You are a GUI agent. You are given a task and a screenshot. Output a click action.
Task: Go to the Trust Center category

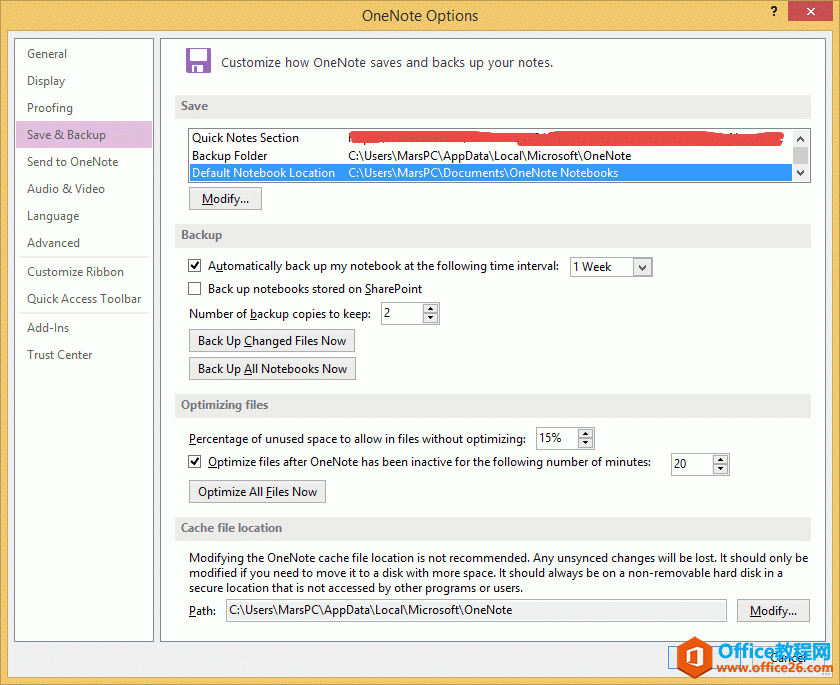(59, 355)
